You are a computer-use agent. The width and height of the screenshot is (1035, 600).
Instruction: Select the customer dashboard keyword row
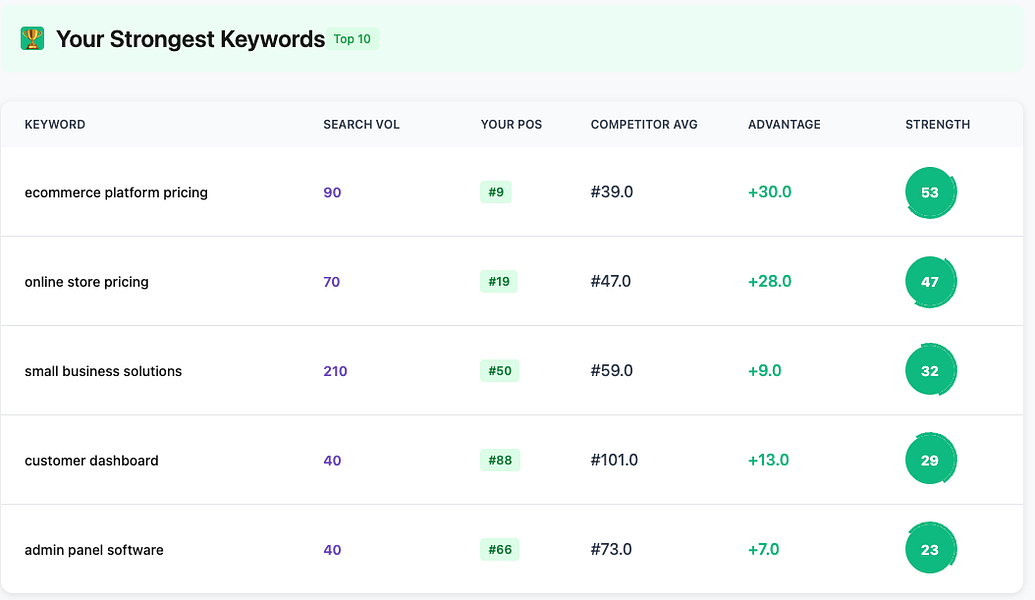tap(92, 461)
